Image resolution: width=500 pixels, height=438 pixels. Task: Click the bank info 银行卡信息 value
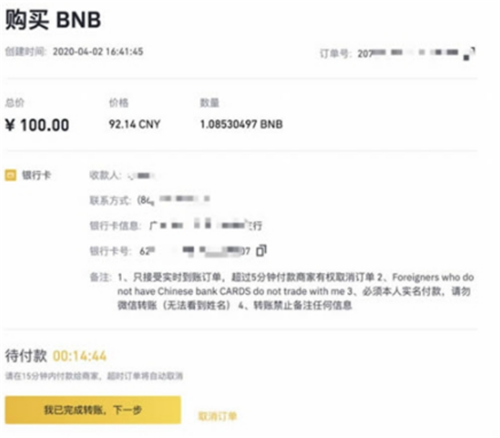(x=206, y=224)
